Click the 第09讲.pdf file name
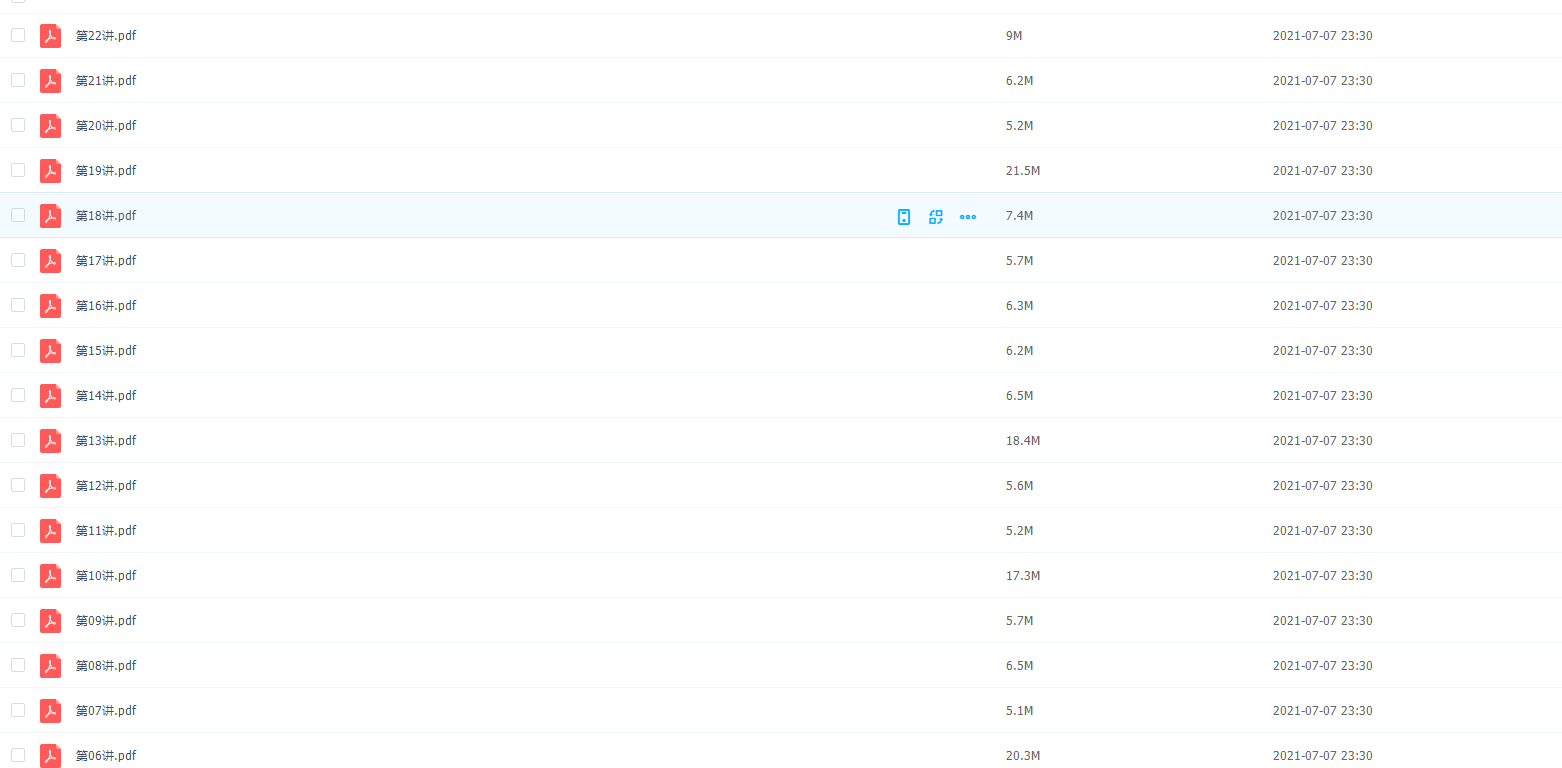Viewport: 1562px width, 768px height. coord(106,621)
